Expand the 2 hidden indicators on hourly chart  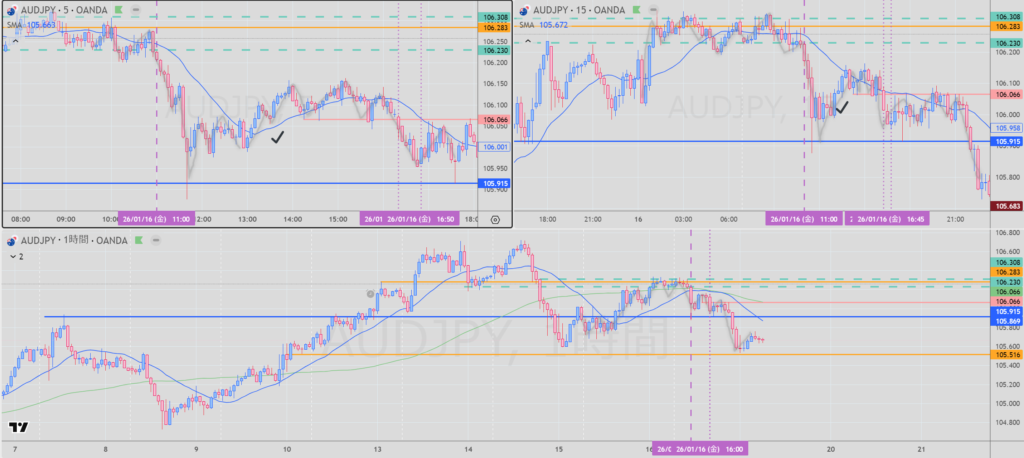pyautogui.click(x=16, y=256)
